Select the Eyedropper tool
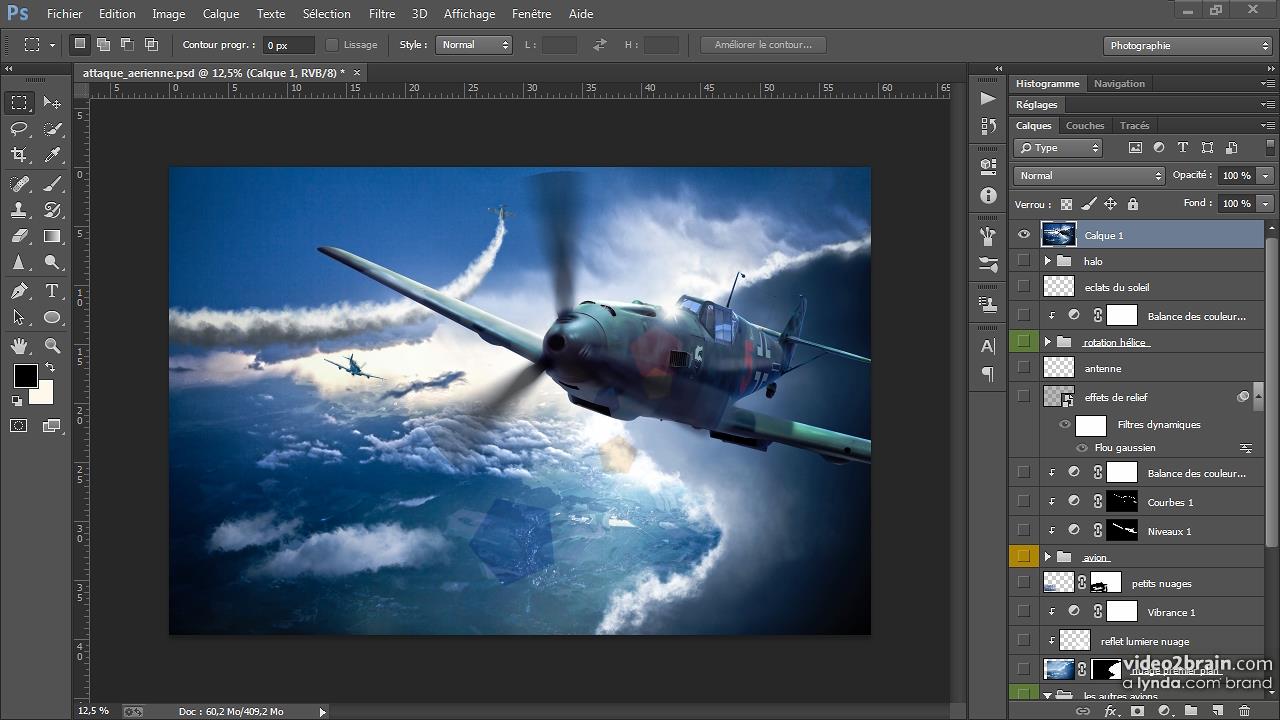Image resolution: width=1280 pixels, height=720 pixels. coord(53,155)
